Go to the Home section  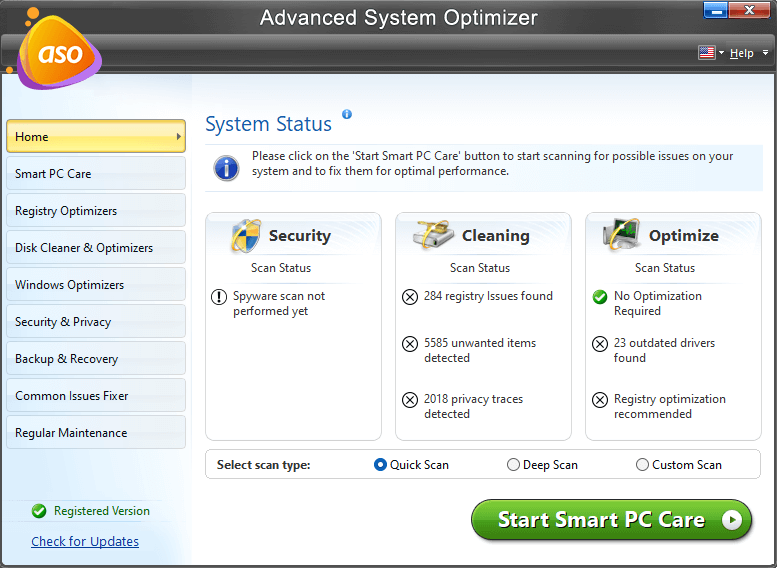tap(96, 136)
